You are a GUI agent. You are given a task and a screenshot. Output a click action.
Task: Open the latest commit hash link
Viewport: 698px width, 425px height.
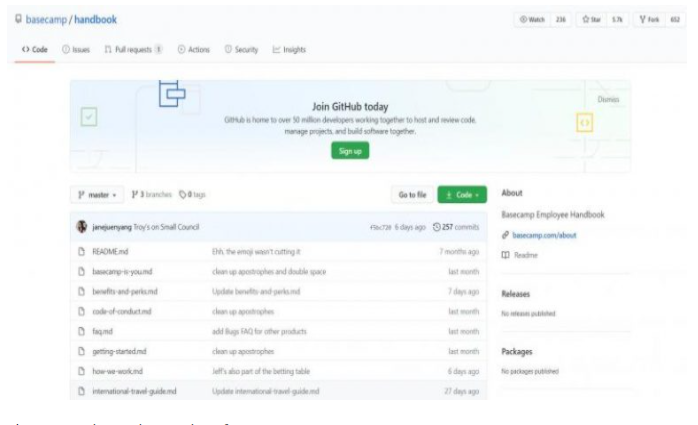(x=381, y=227)
